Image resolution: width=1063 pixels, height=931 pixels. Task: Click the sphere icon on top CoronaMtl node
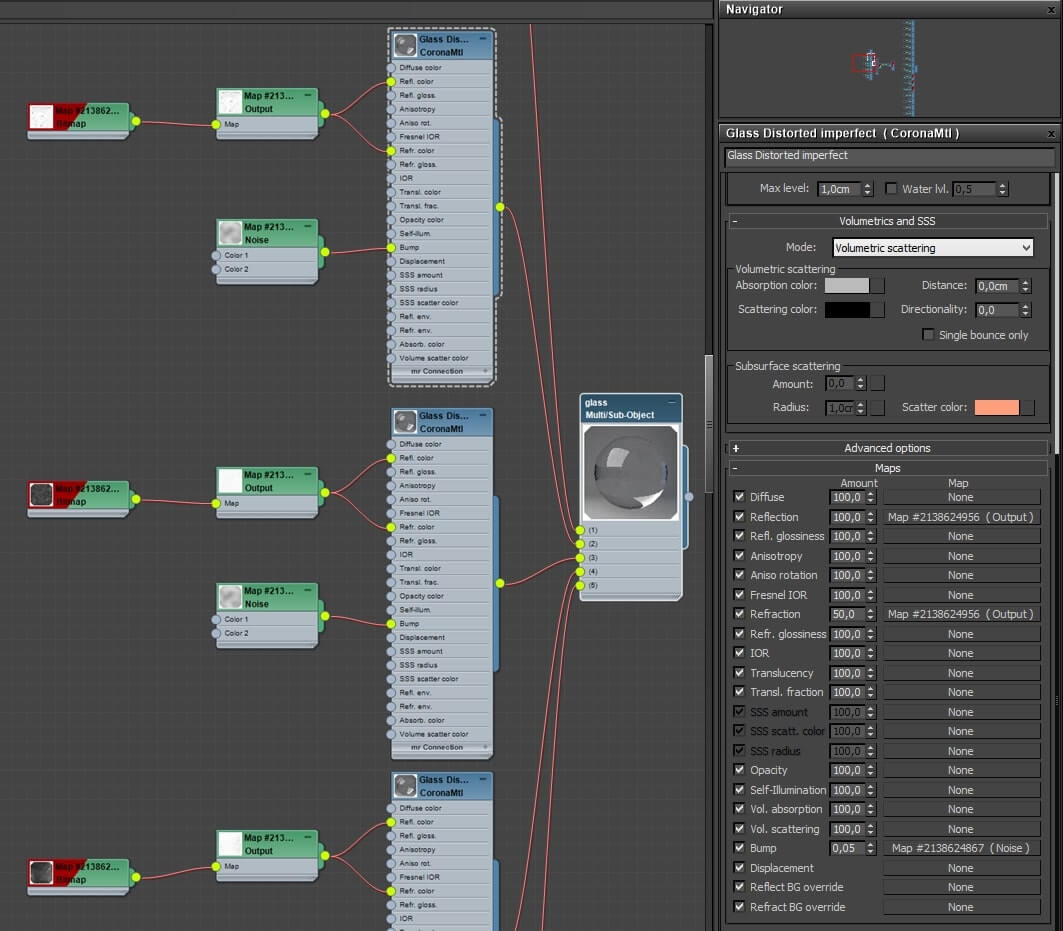point(405,45)
